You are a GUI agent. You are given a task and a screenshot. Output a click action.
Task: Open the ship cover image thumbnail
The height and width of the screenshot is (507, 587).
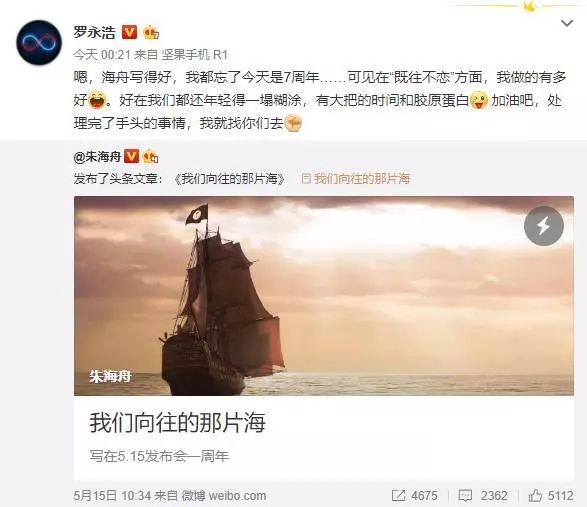pos(324,296)
